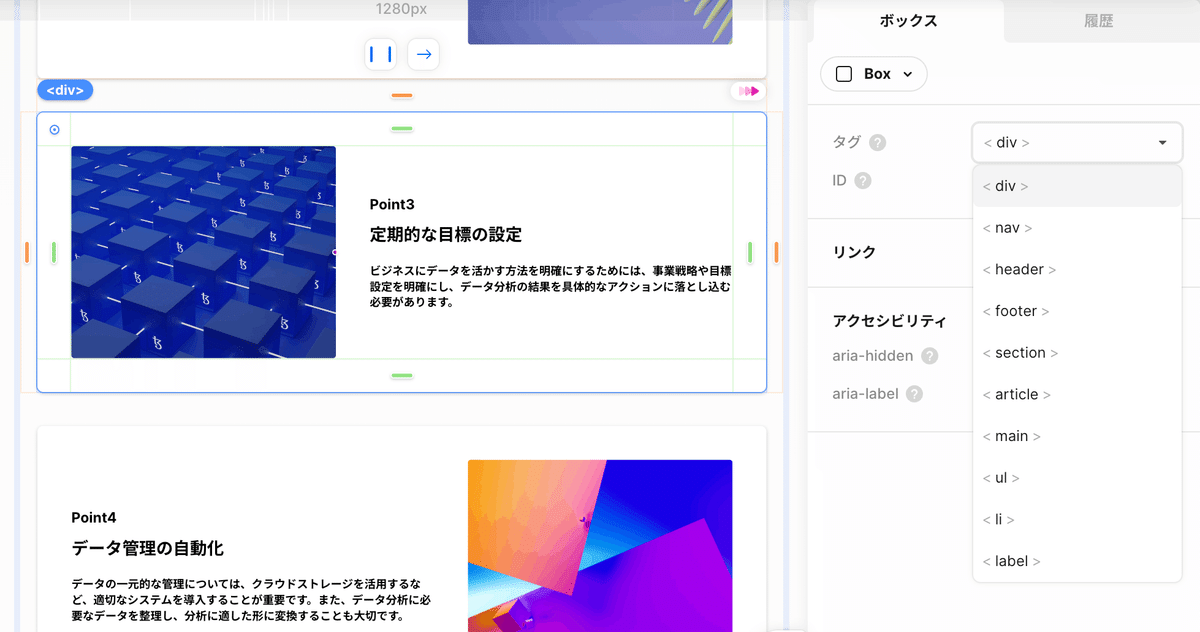Click the orange margin handle above the selected box

click(402, 96)
